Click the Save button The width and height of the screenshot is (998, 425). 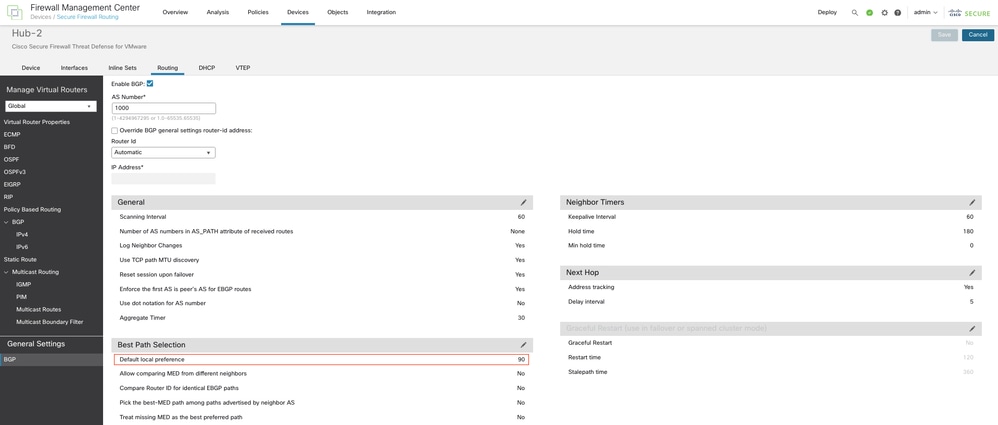945,35
